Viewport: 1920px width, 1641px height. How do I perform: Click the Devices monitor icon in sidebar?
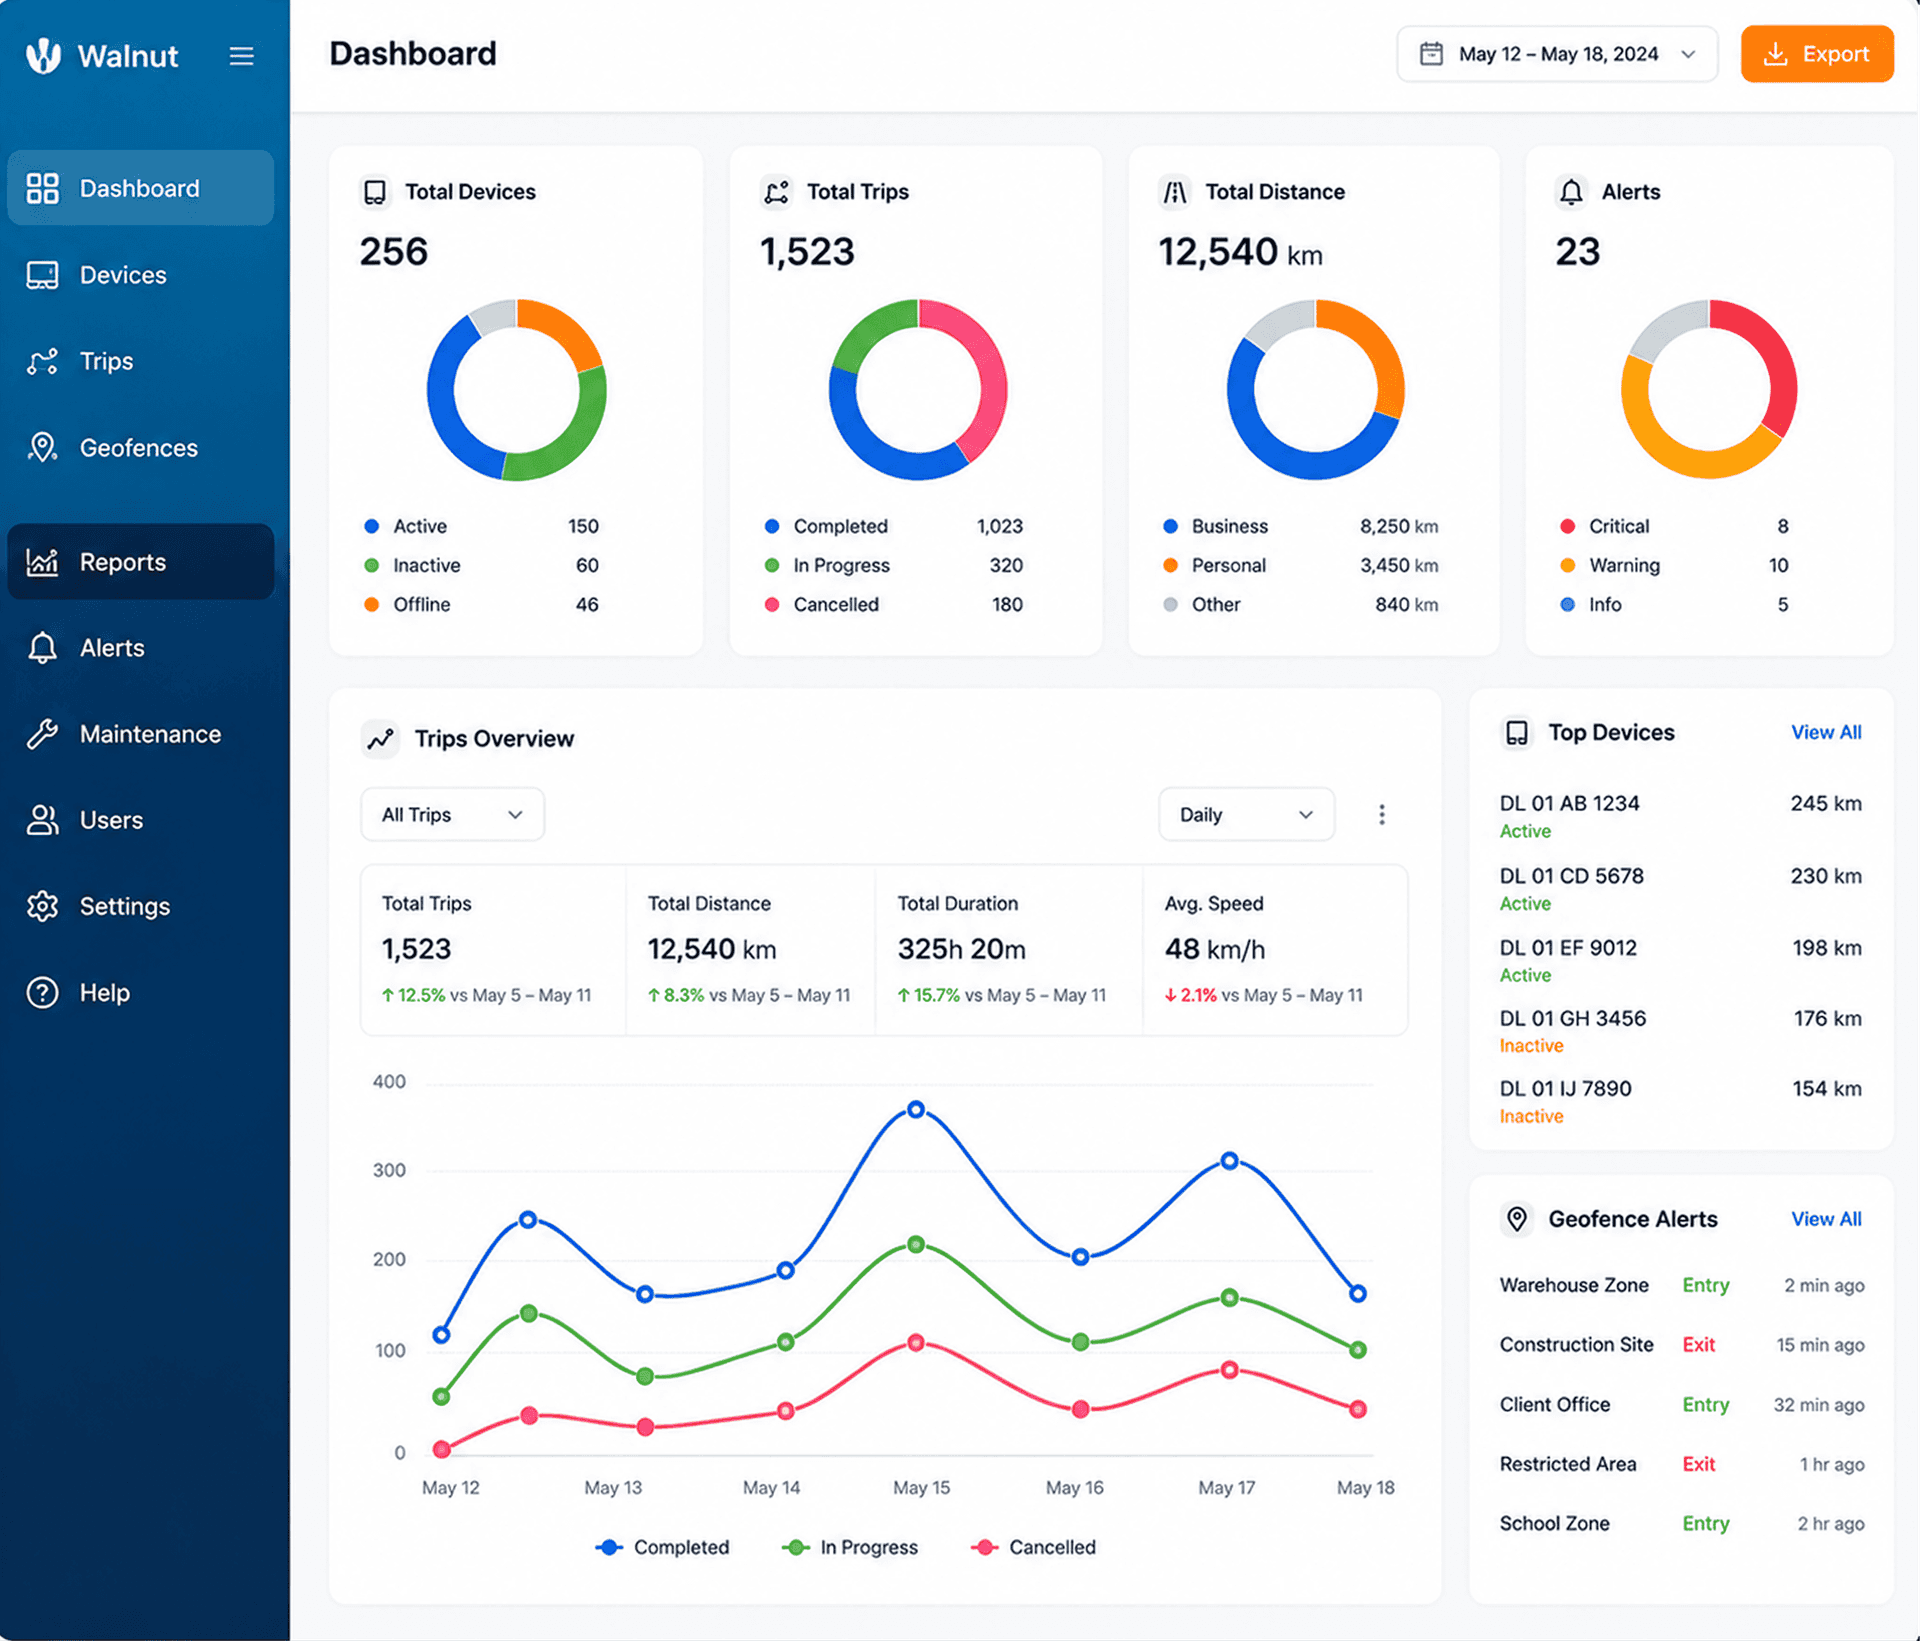pyautogui.click(x=42, y=275)
